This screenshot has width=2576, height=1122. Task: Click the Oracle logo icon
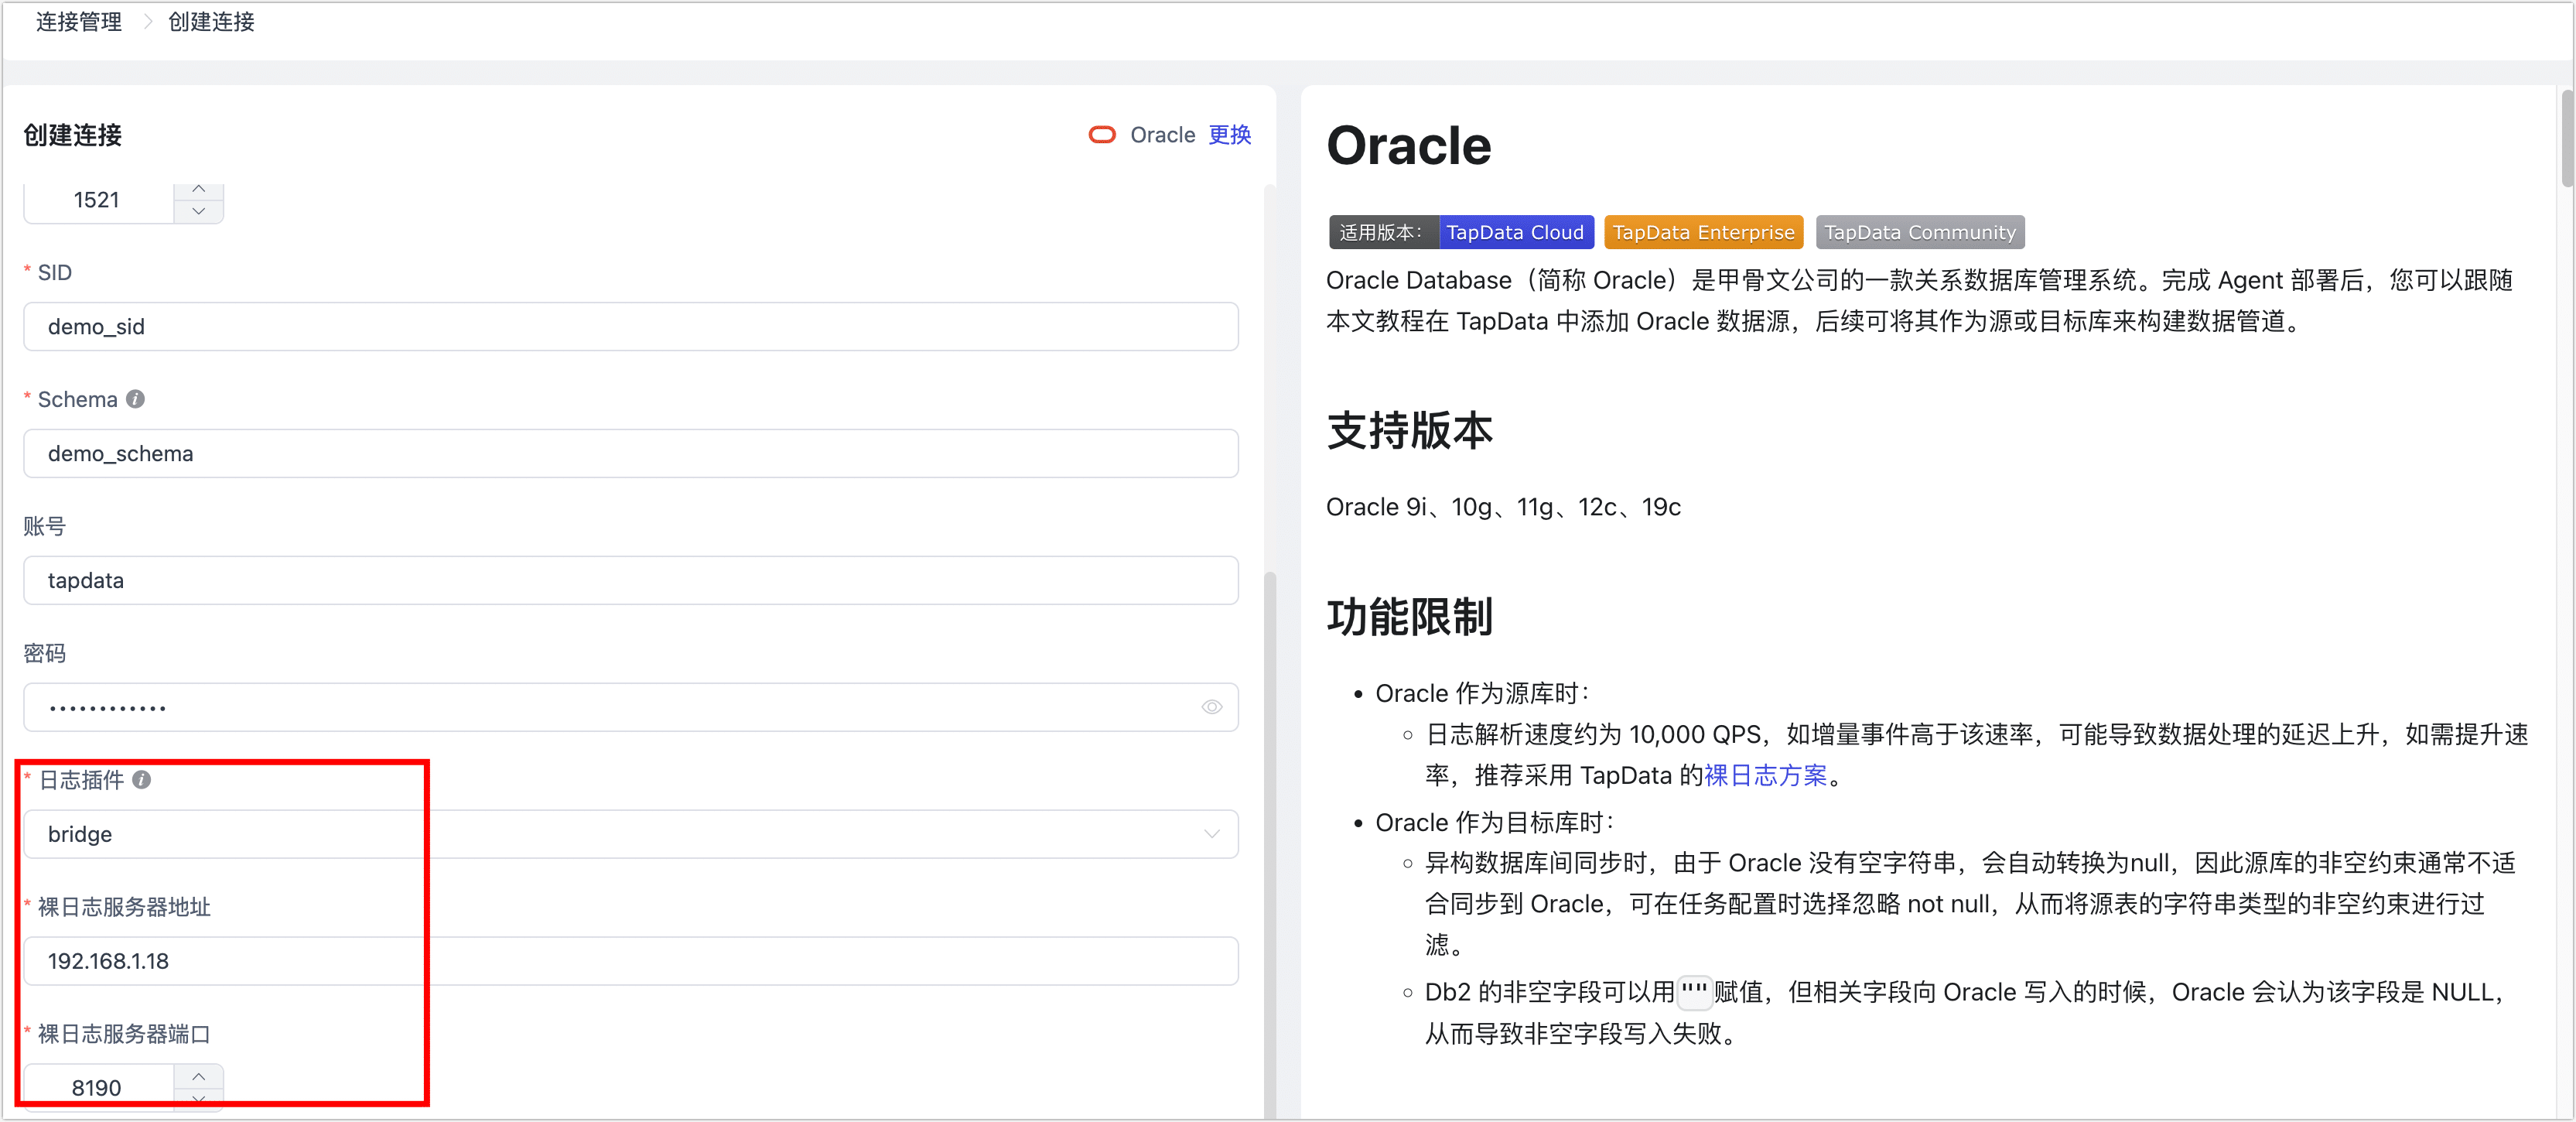1101,135
